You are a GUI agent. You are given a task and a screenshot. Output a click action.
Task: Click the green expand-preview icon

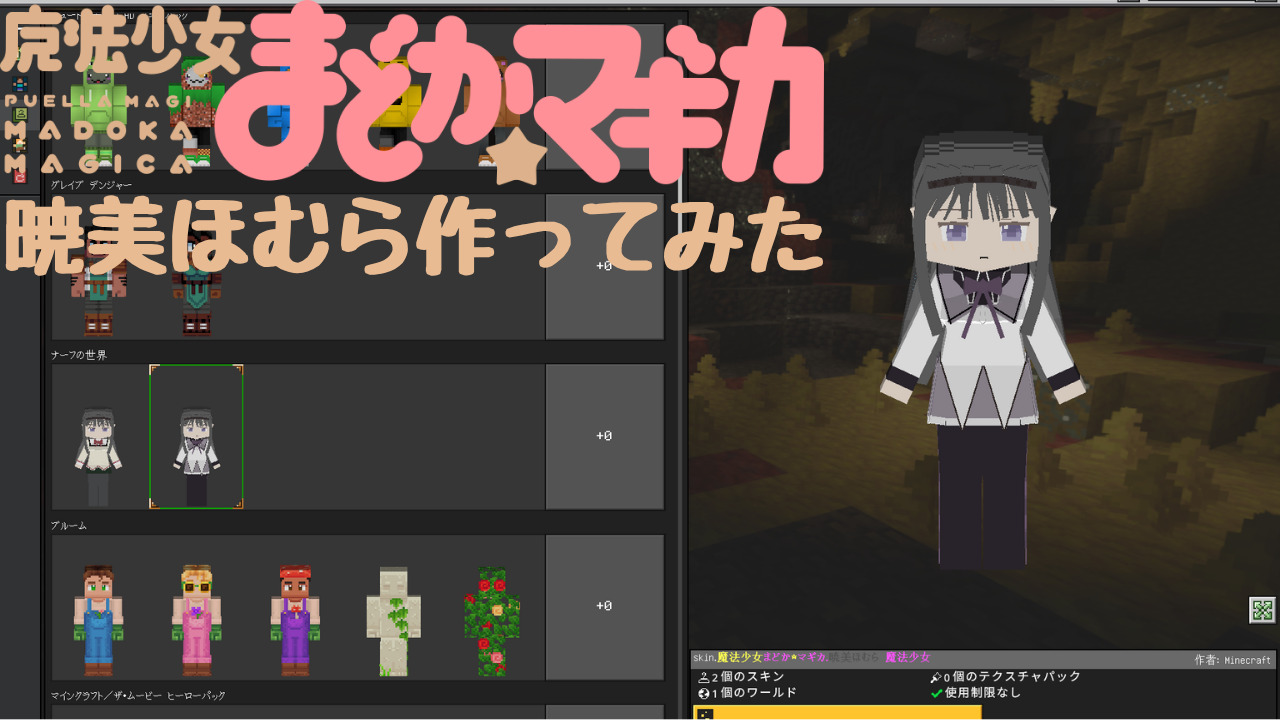1262,611
